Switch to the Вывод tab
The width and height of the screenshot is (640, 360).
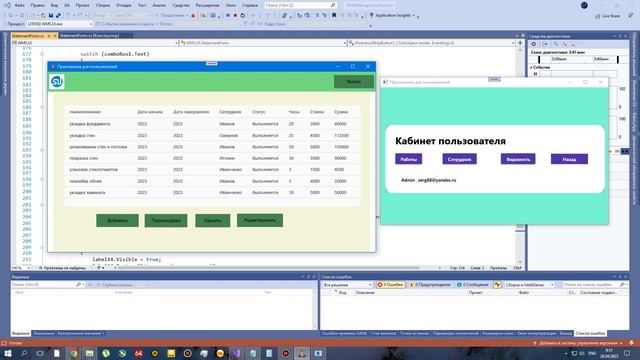[566, 333]
